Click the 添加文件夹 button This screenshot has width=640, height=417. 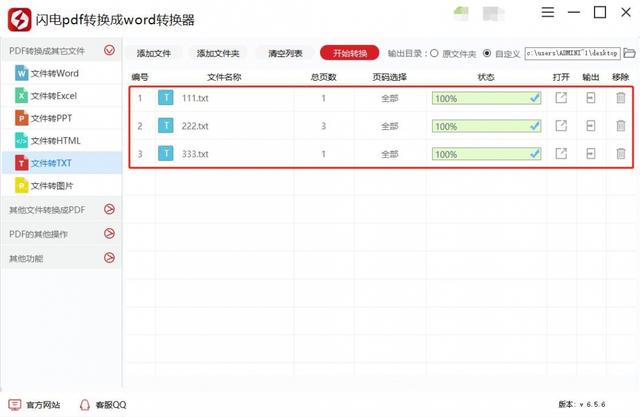point(218,53)
